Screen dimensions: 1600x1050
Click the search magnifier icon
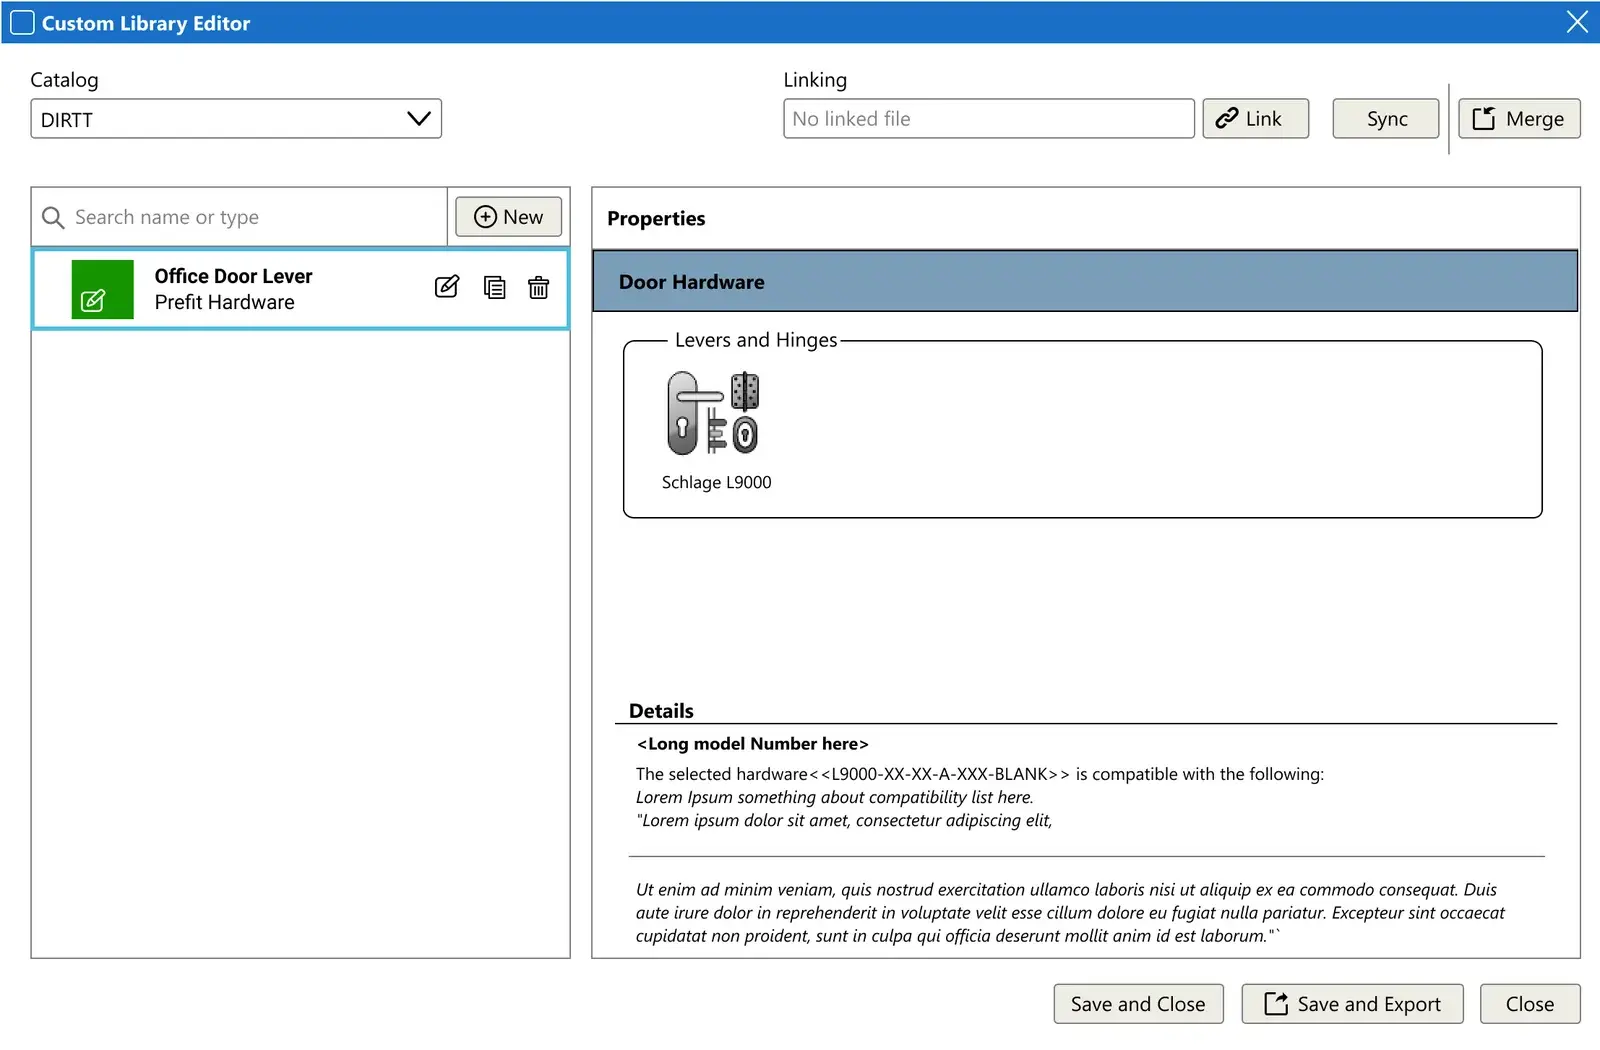click(x=53, y=218)
